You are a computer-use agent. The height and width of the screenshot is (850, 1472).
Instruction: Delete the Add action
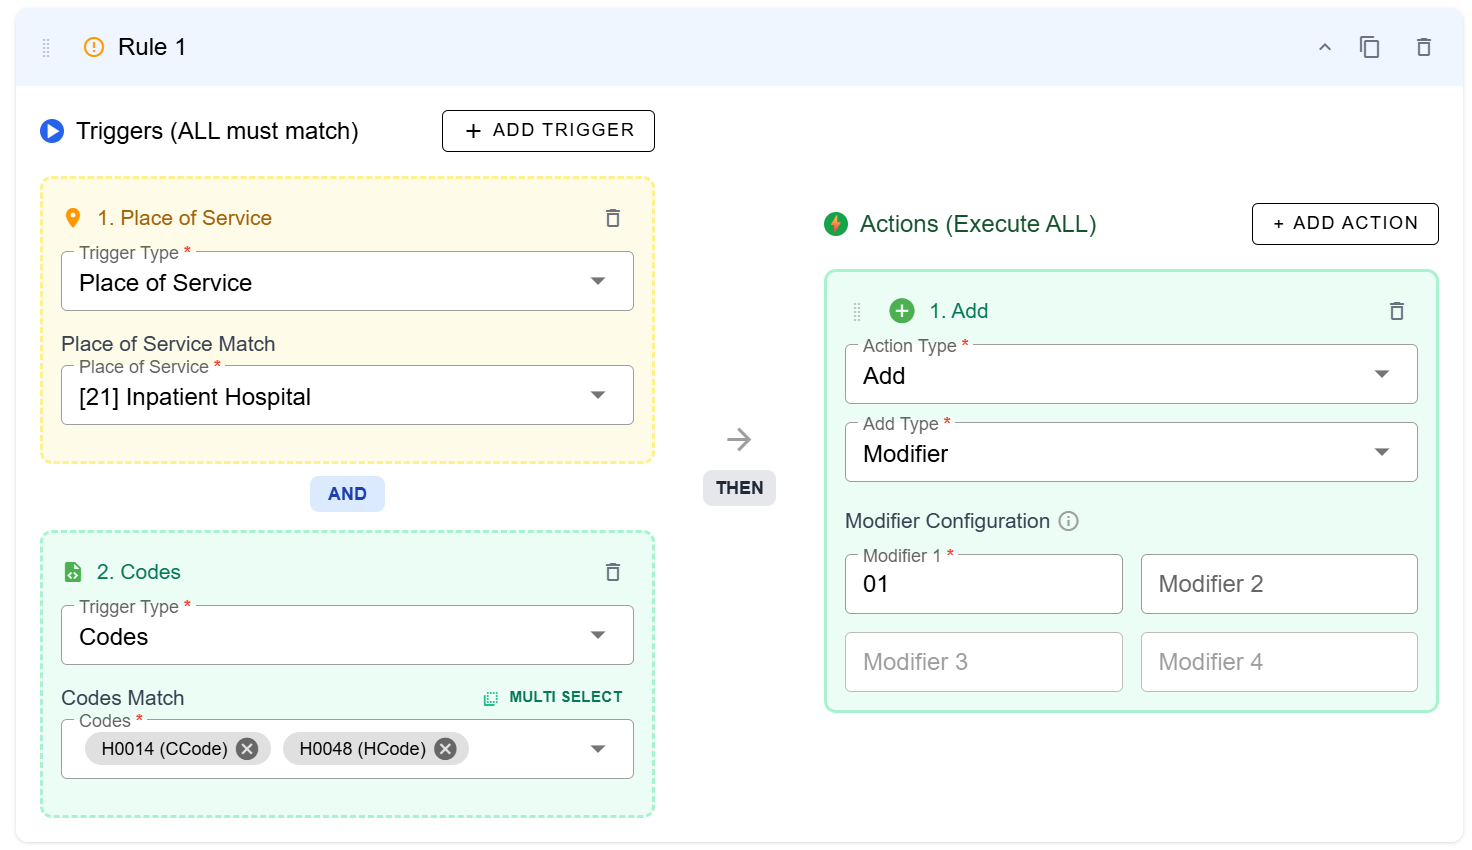tap(1396, 311)
